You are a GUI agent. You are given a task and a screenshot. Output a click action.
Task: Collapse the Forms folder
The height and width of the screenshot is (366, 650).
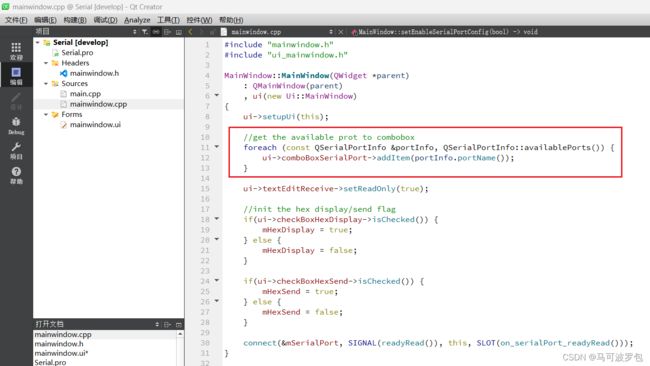click(46, 114)
